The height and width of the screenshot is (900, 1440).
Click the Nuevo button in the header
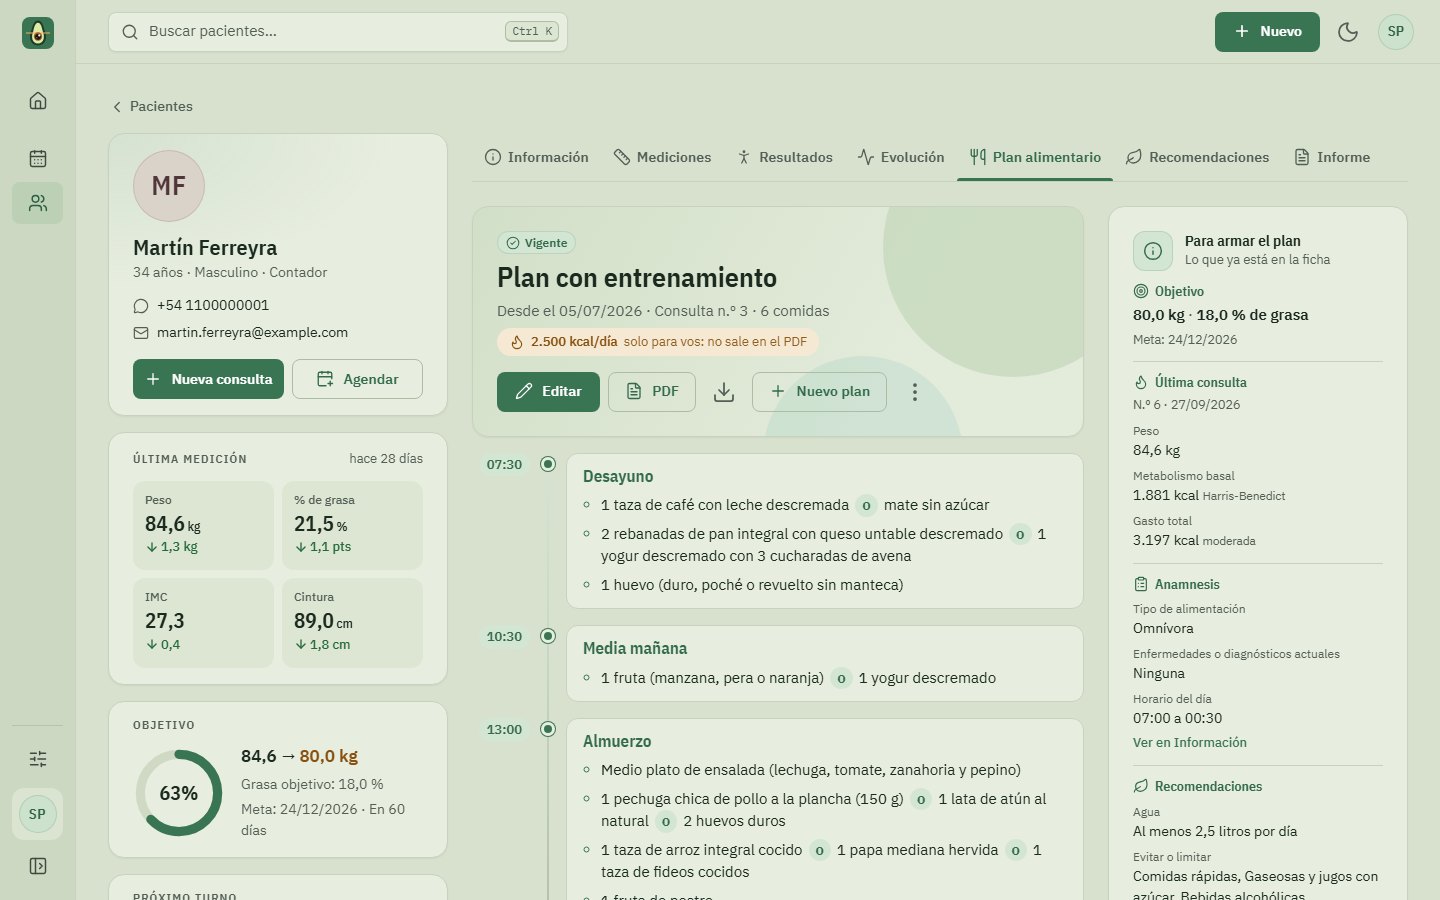pos(1267,32)
